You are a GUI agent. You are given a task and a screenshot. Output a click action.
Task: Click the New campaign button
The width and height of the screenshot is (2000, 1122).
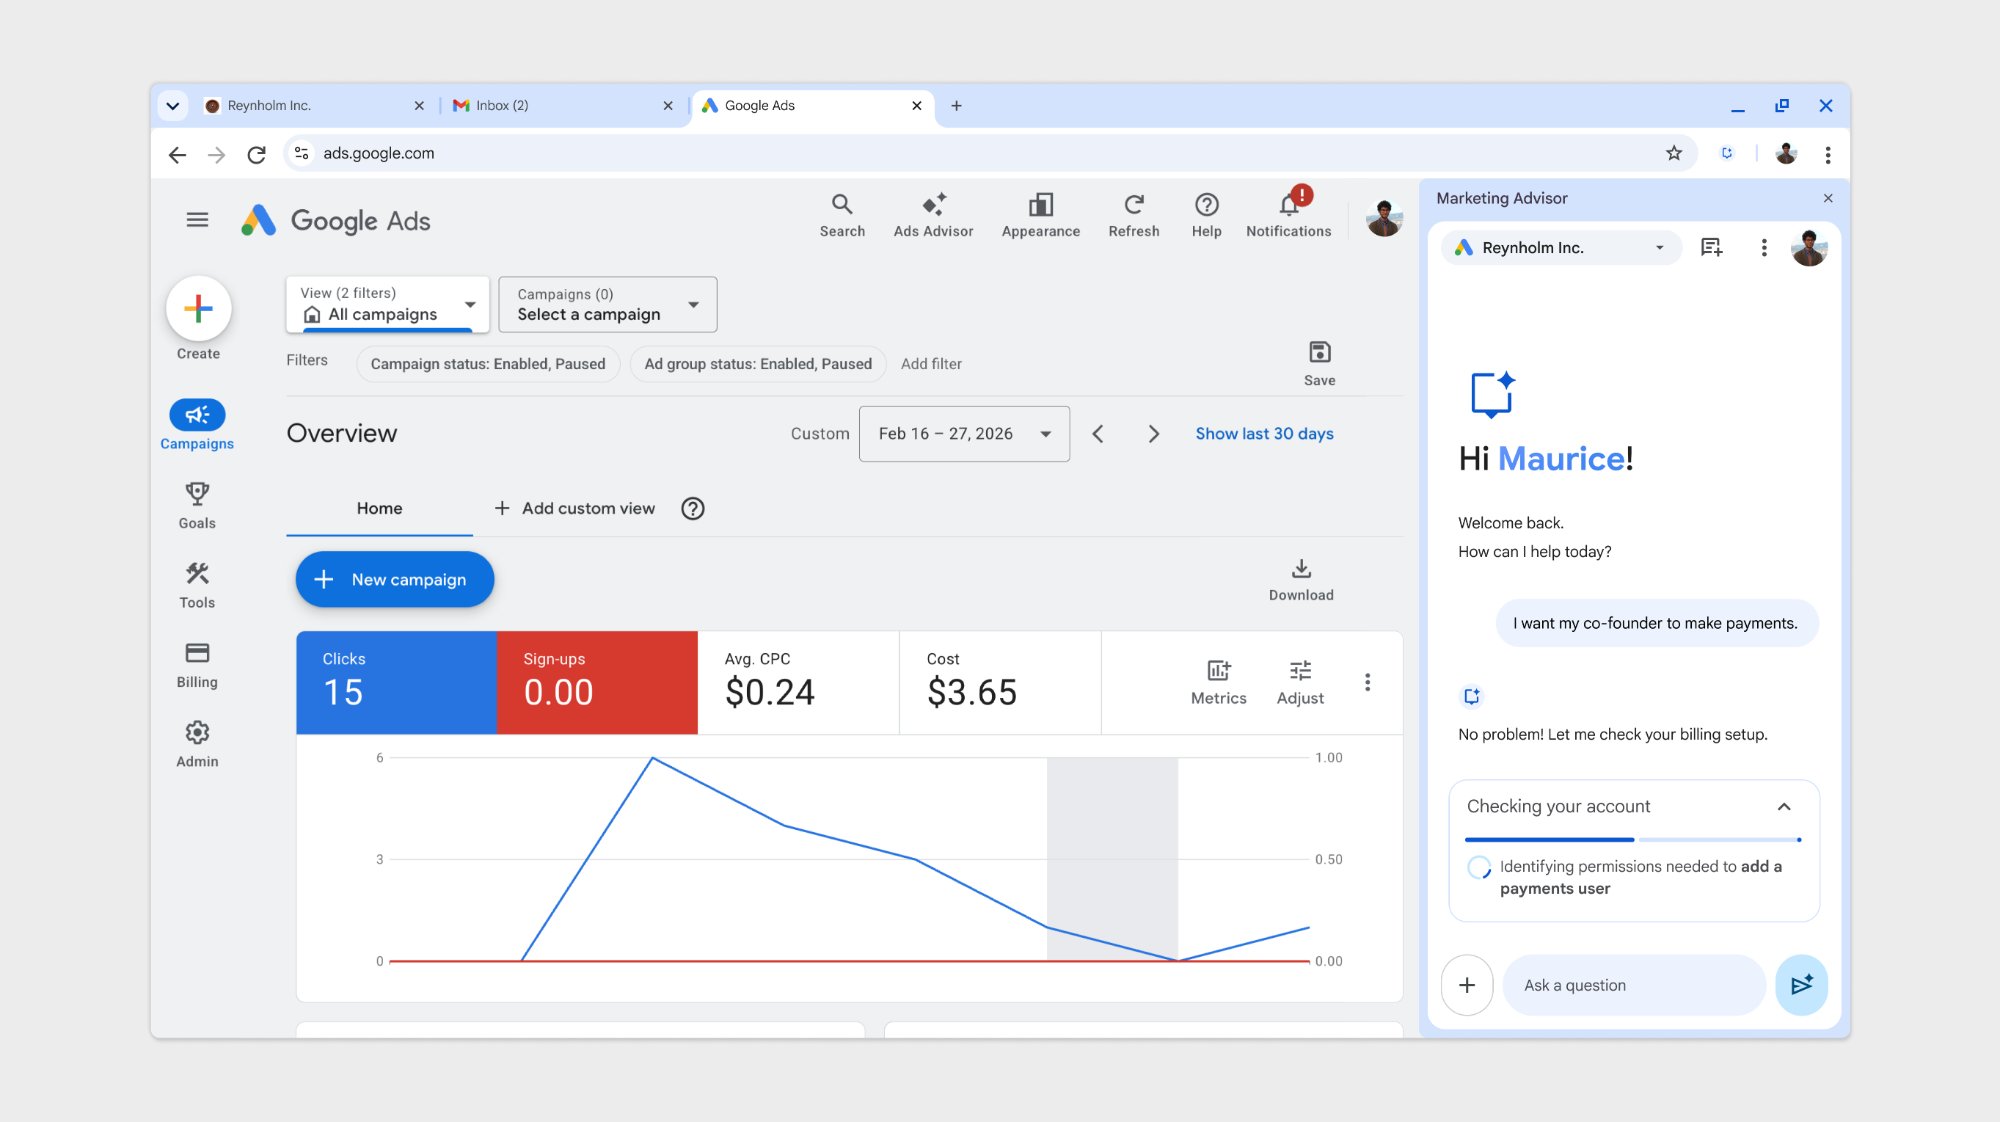394,579
